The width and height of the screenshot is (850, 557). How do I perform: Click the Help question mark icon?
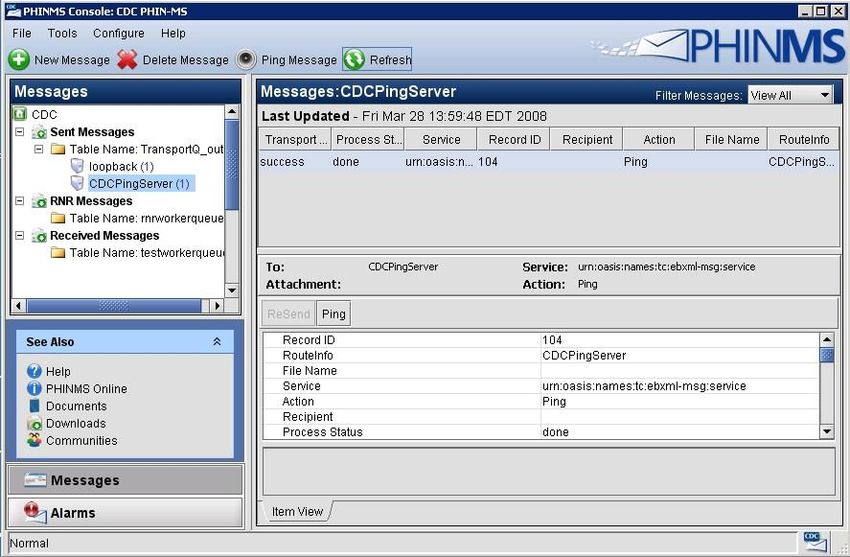tap(34, 371)
